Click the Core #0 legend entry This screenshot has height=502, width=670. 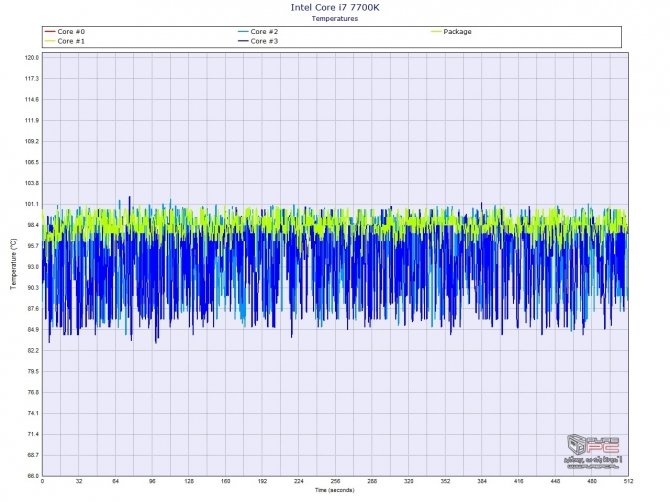point(65,32)
